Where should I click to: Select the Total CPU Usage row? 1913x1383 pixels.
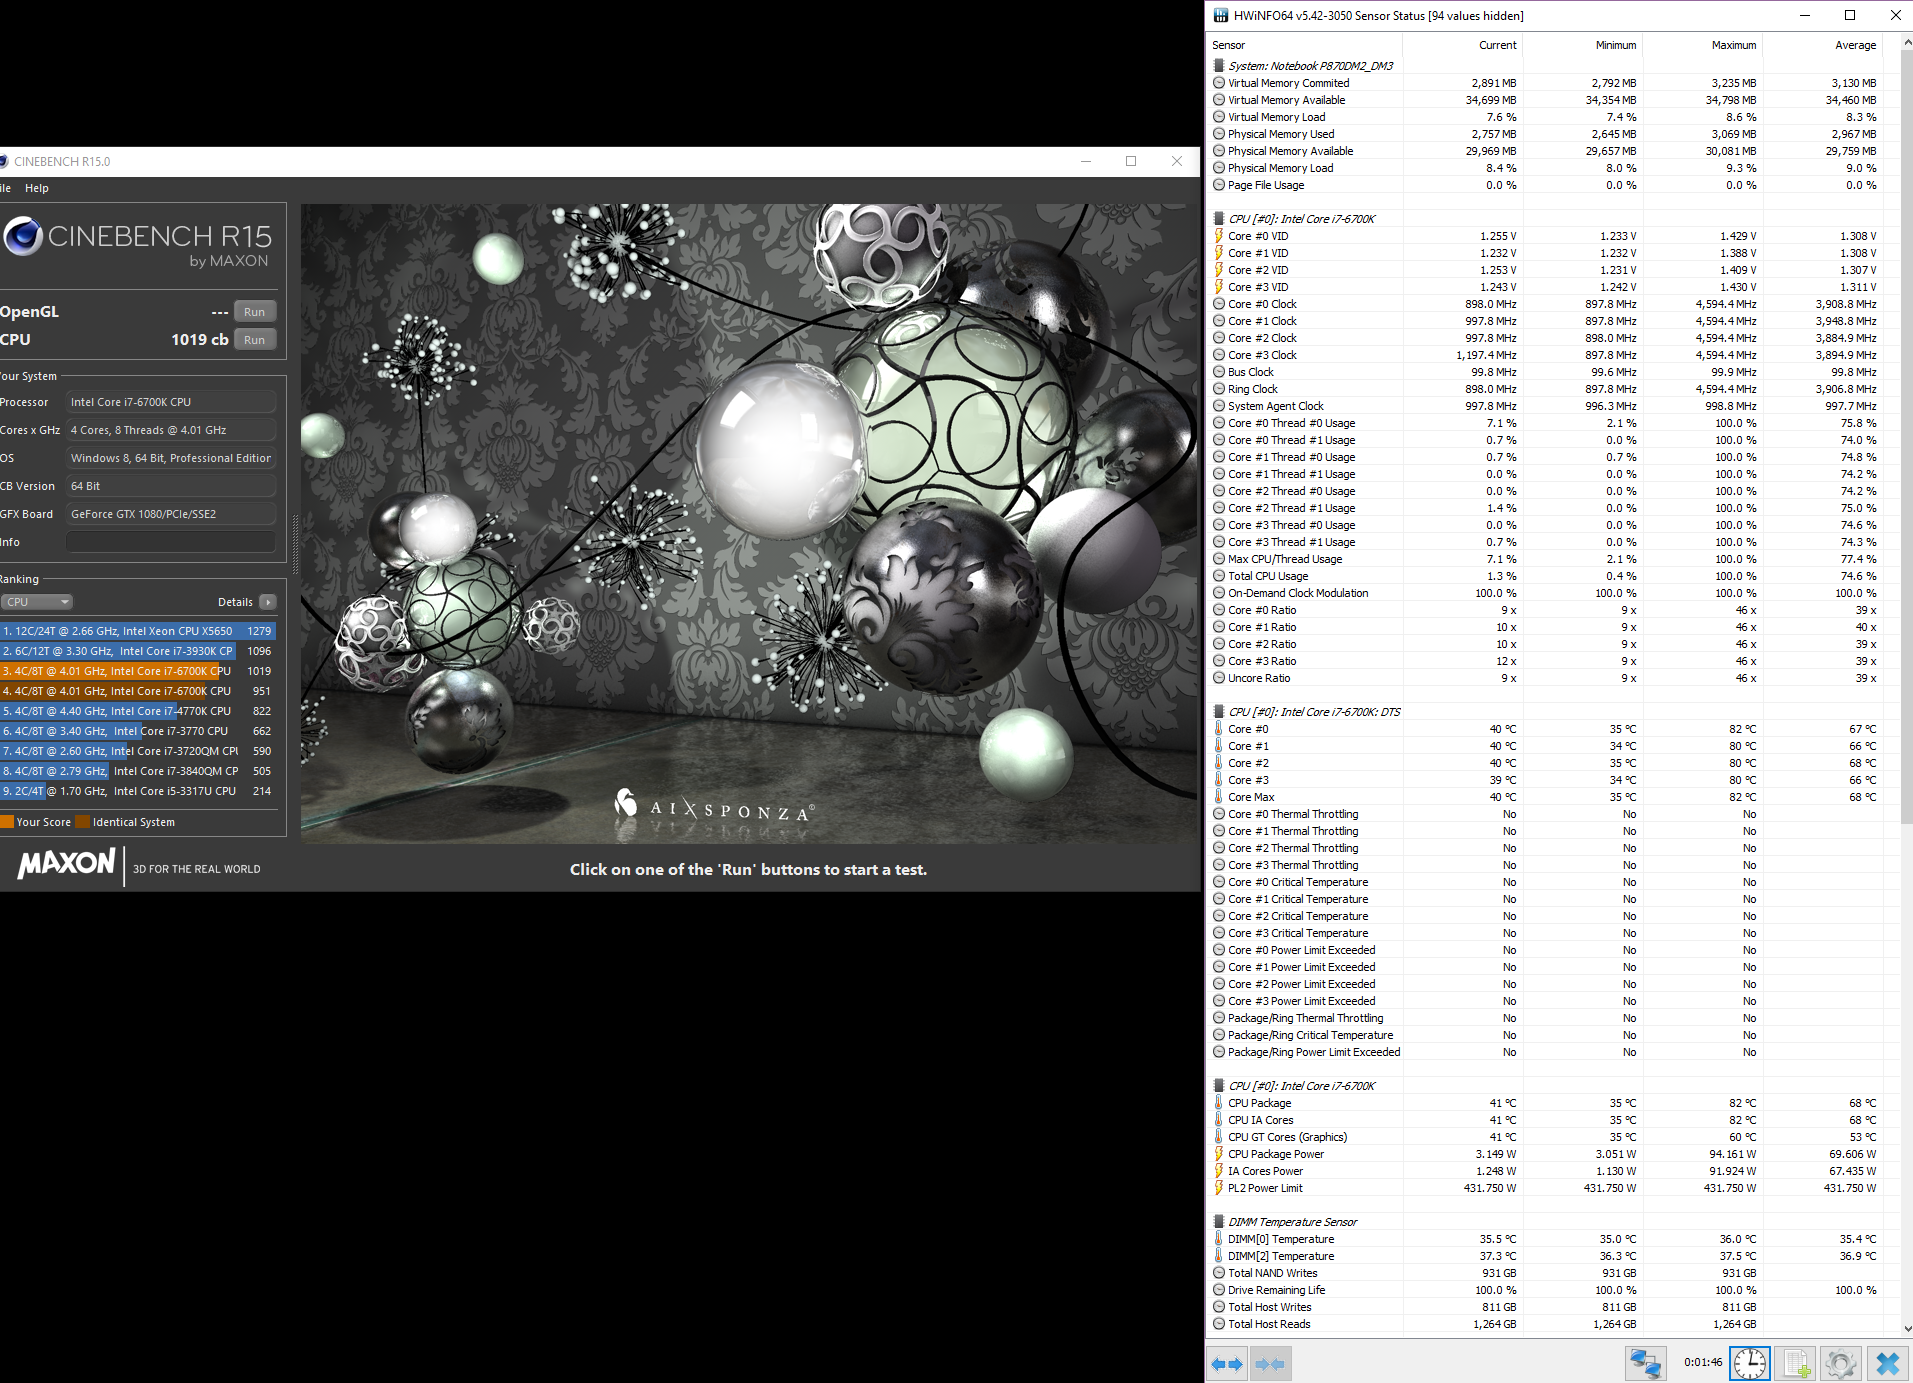1547,576
